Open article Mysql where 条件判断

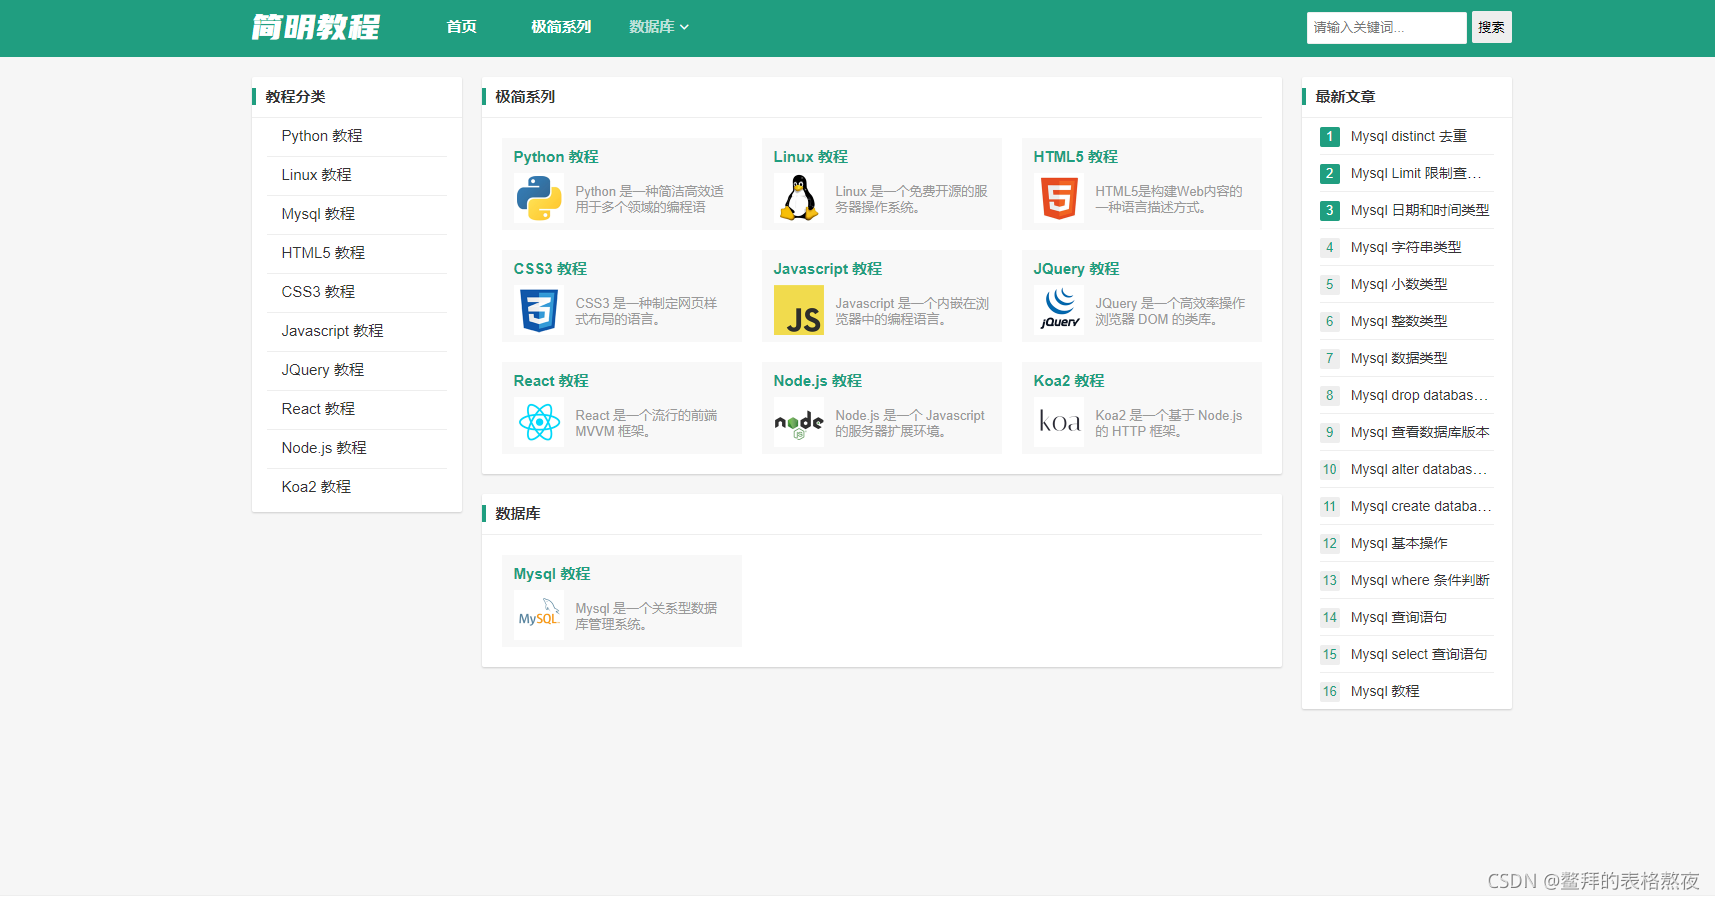1420,580
